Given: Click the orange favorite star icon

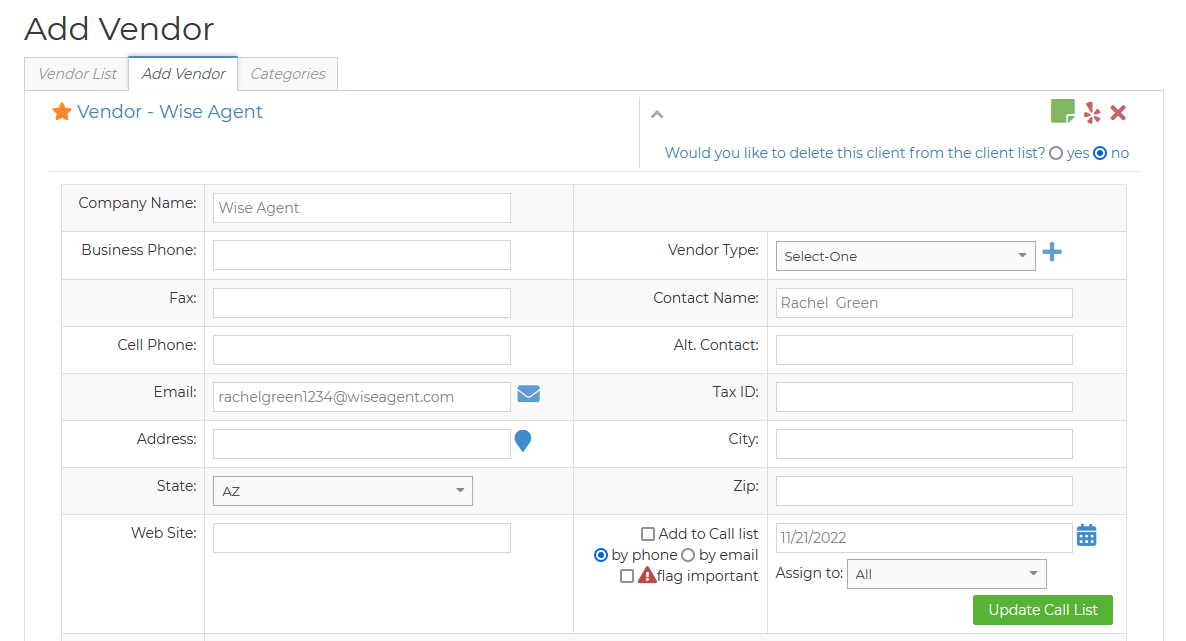Looking at the screenshot, I should (62, 112).
